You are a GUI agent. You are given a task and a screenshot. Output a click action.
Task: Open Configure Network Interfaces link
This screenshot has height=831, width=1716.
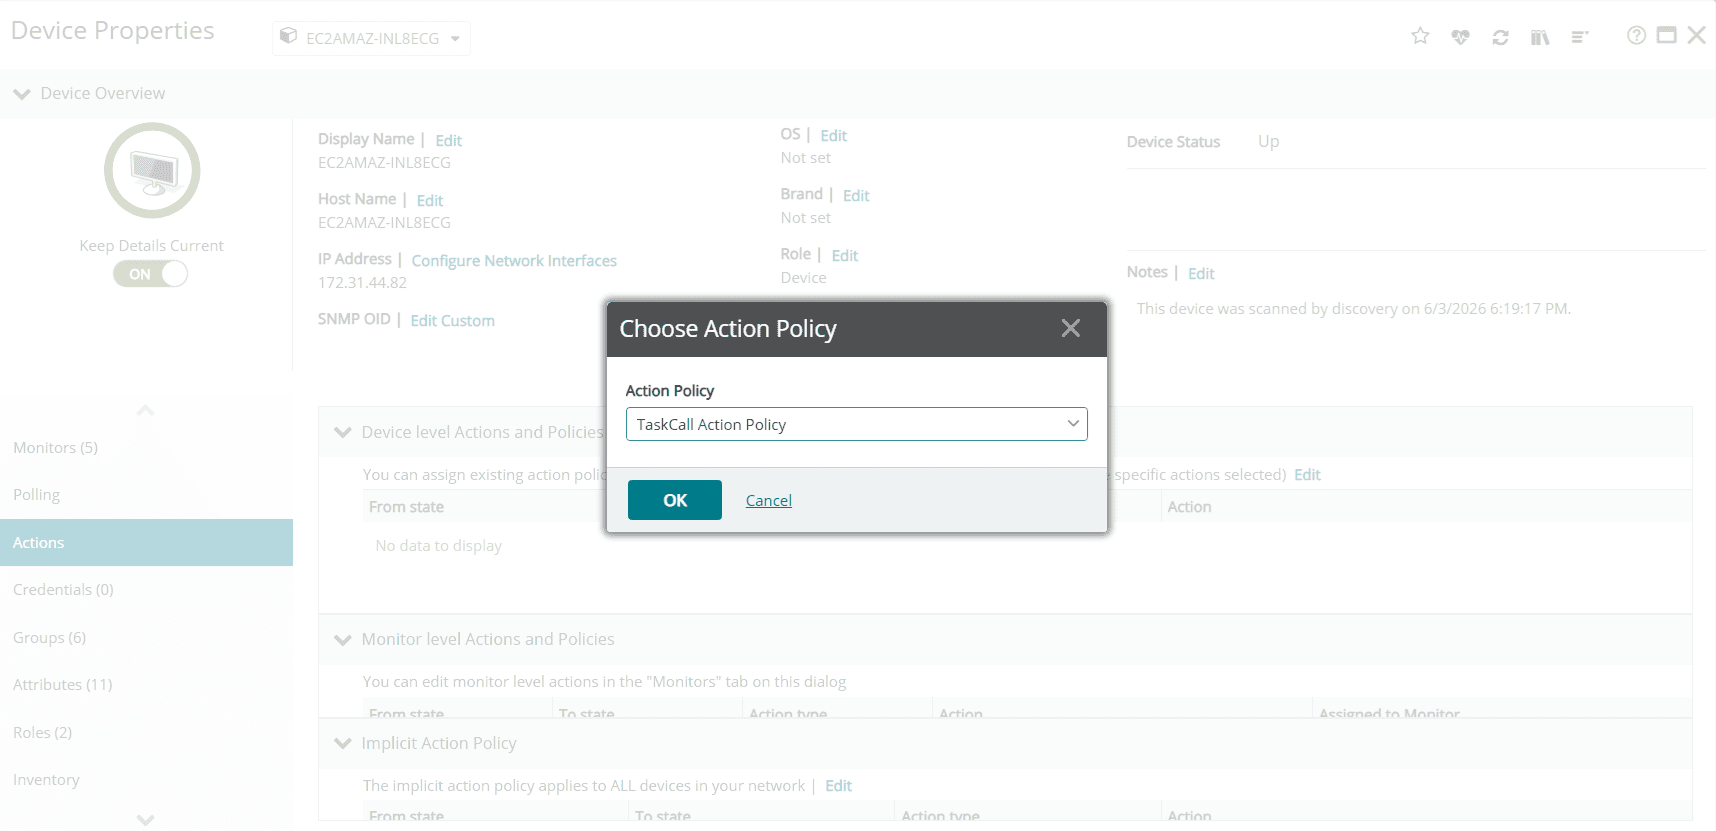pyautogui.click(x=514, y=261)
